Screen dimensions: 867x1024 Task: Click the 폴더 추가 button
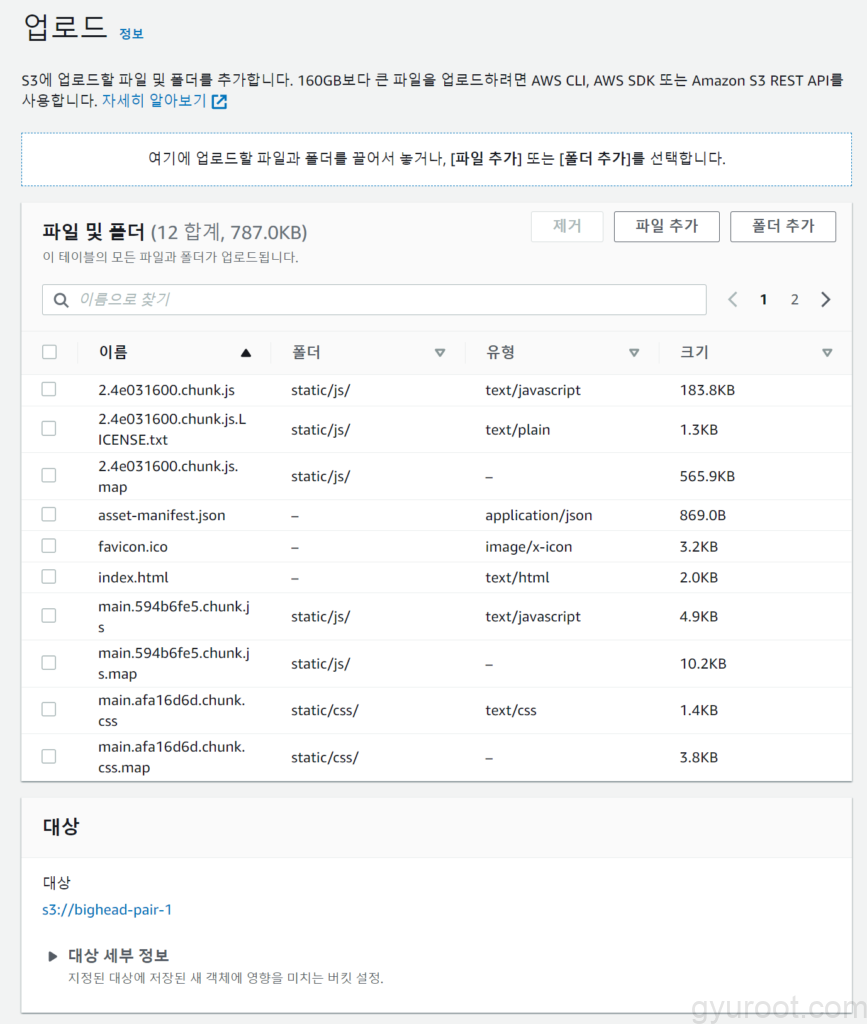pyautogui.click(x=783, y=226)
